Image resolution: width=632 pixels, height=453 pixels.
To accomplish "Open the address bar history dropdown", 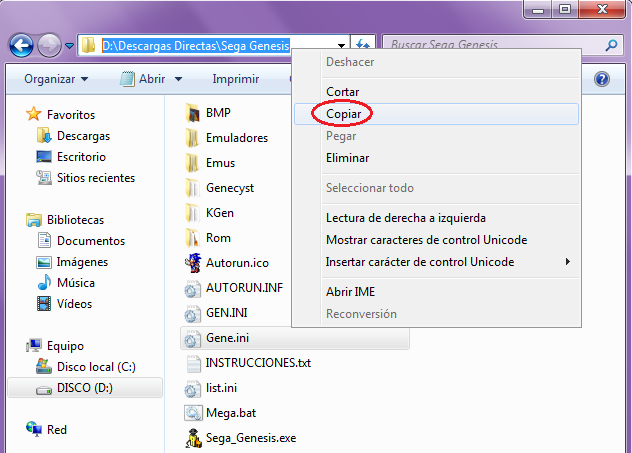I will point(341,46).
